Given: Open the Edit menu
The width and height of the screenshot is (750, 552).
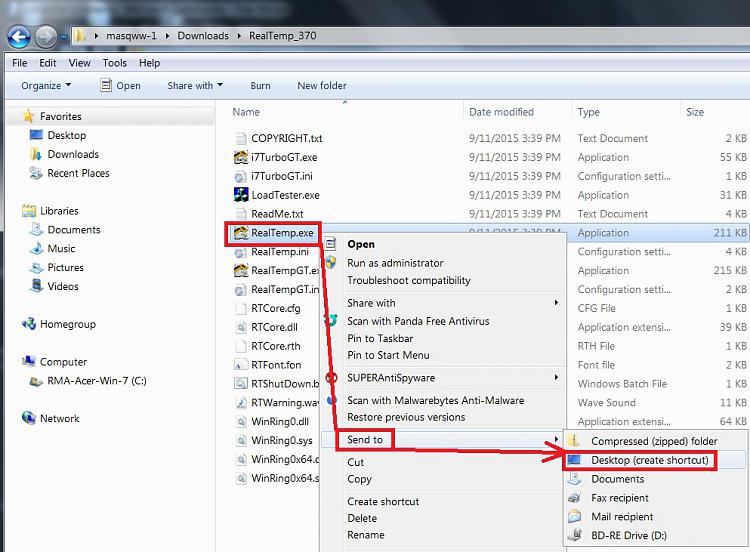Looking at the screenshot, I should [47, 63].
